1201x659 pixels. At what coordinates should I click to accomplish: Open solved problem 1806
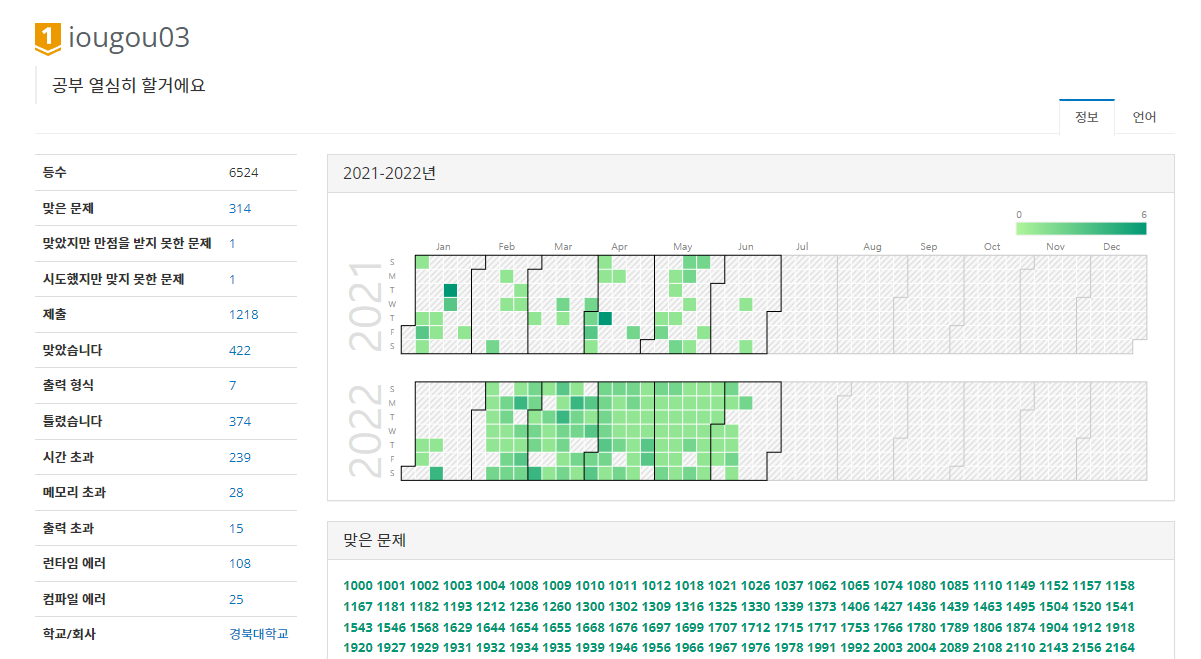(988, 628)
